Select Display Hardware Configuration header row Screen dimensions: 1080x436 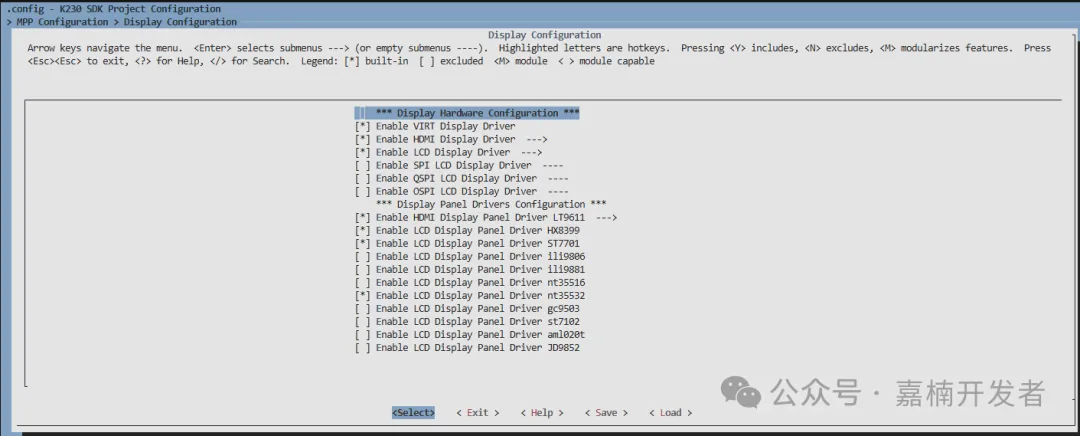[x=467, y=114]
